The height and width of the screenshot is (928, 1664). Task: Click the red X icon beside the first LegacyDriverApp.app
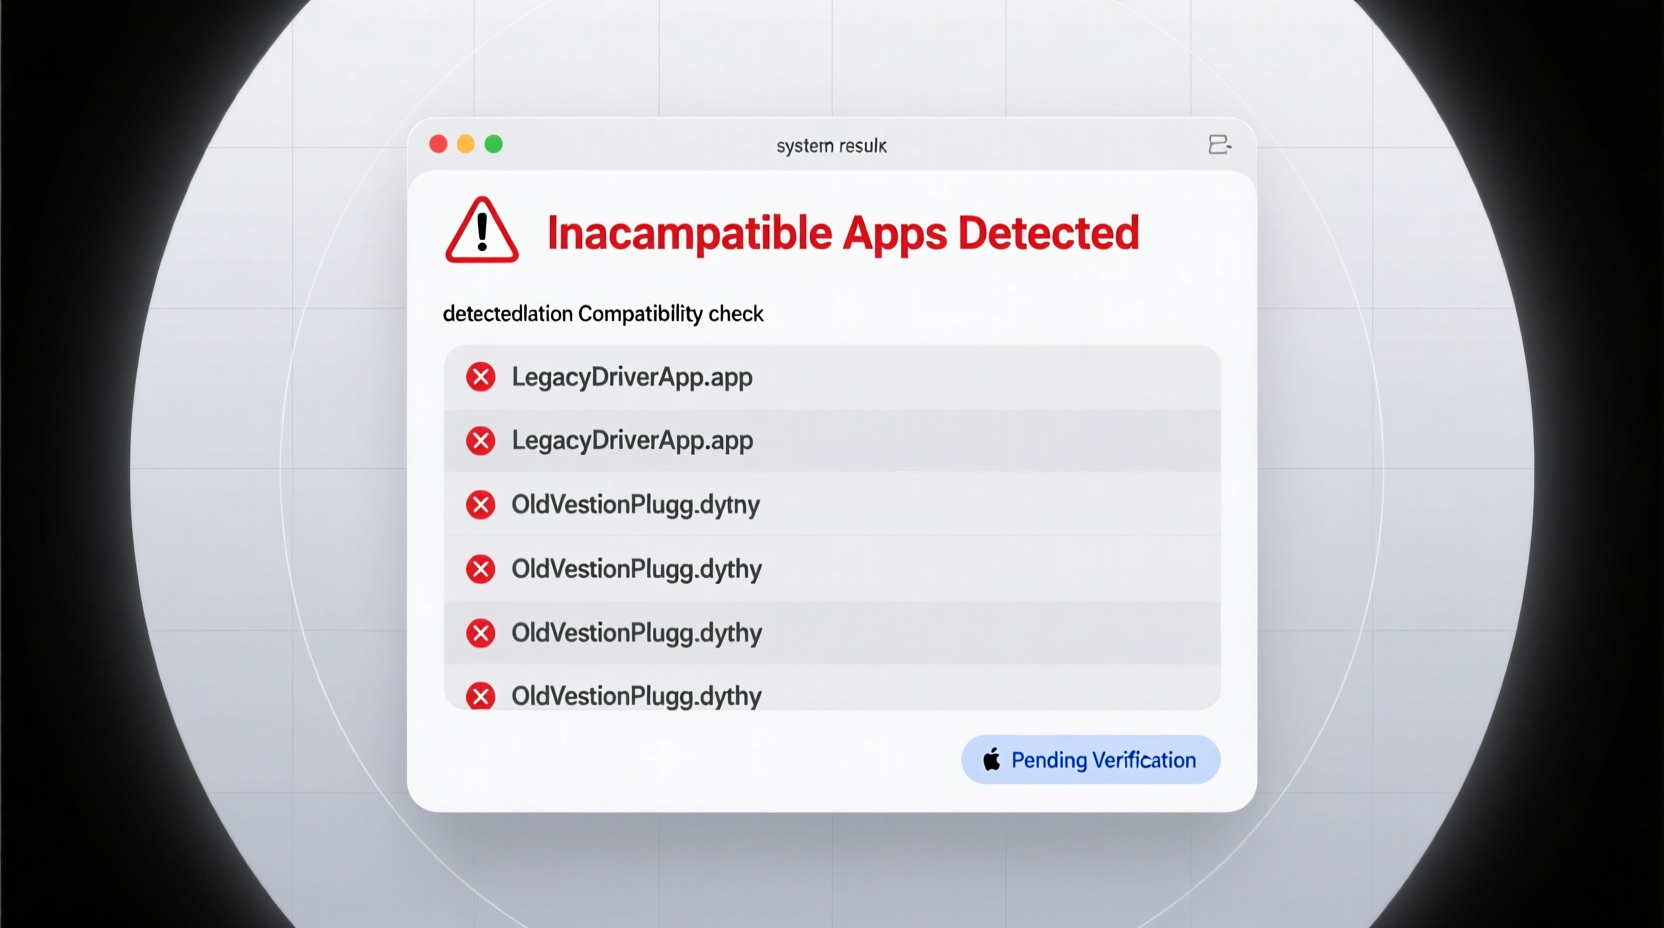pos(481,377)
